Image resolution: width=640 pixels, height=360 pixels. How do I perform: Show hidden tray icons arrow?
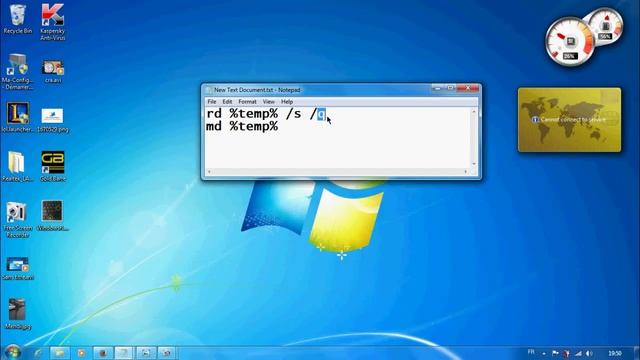pos(544,353)
